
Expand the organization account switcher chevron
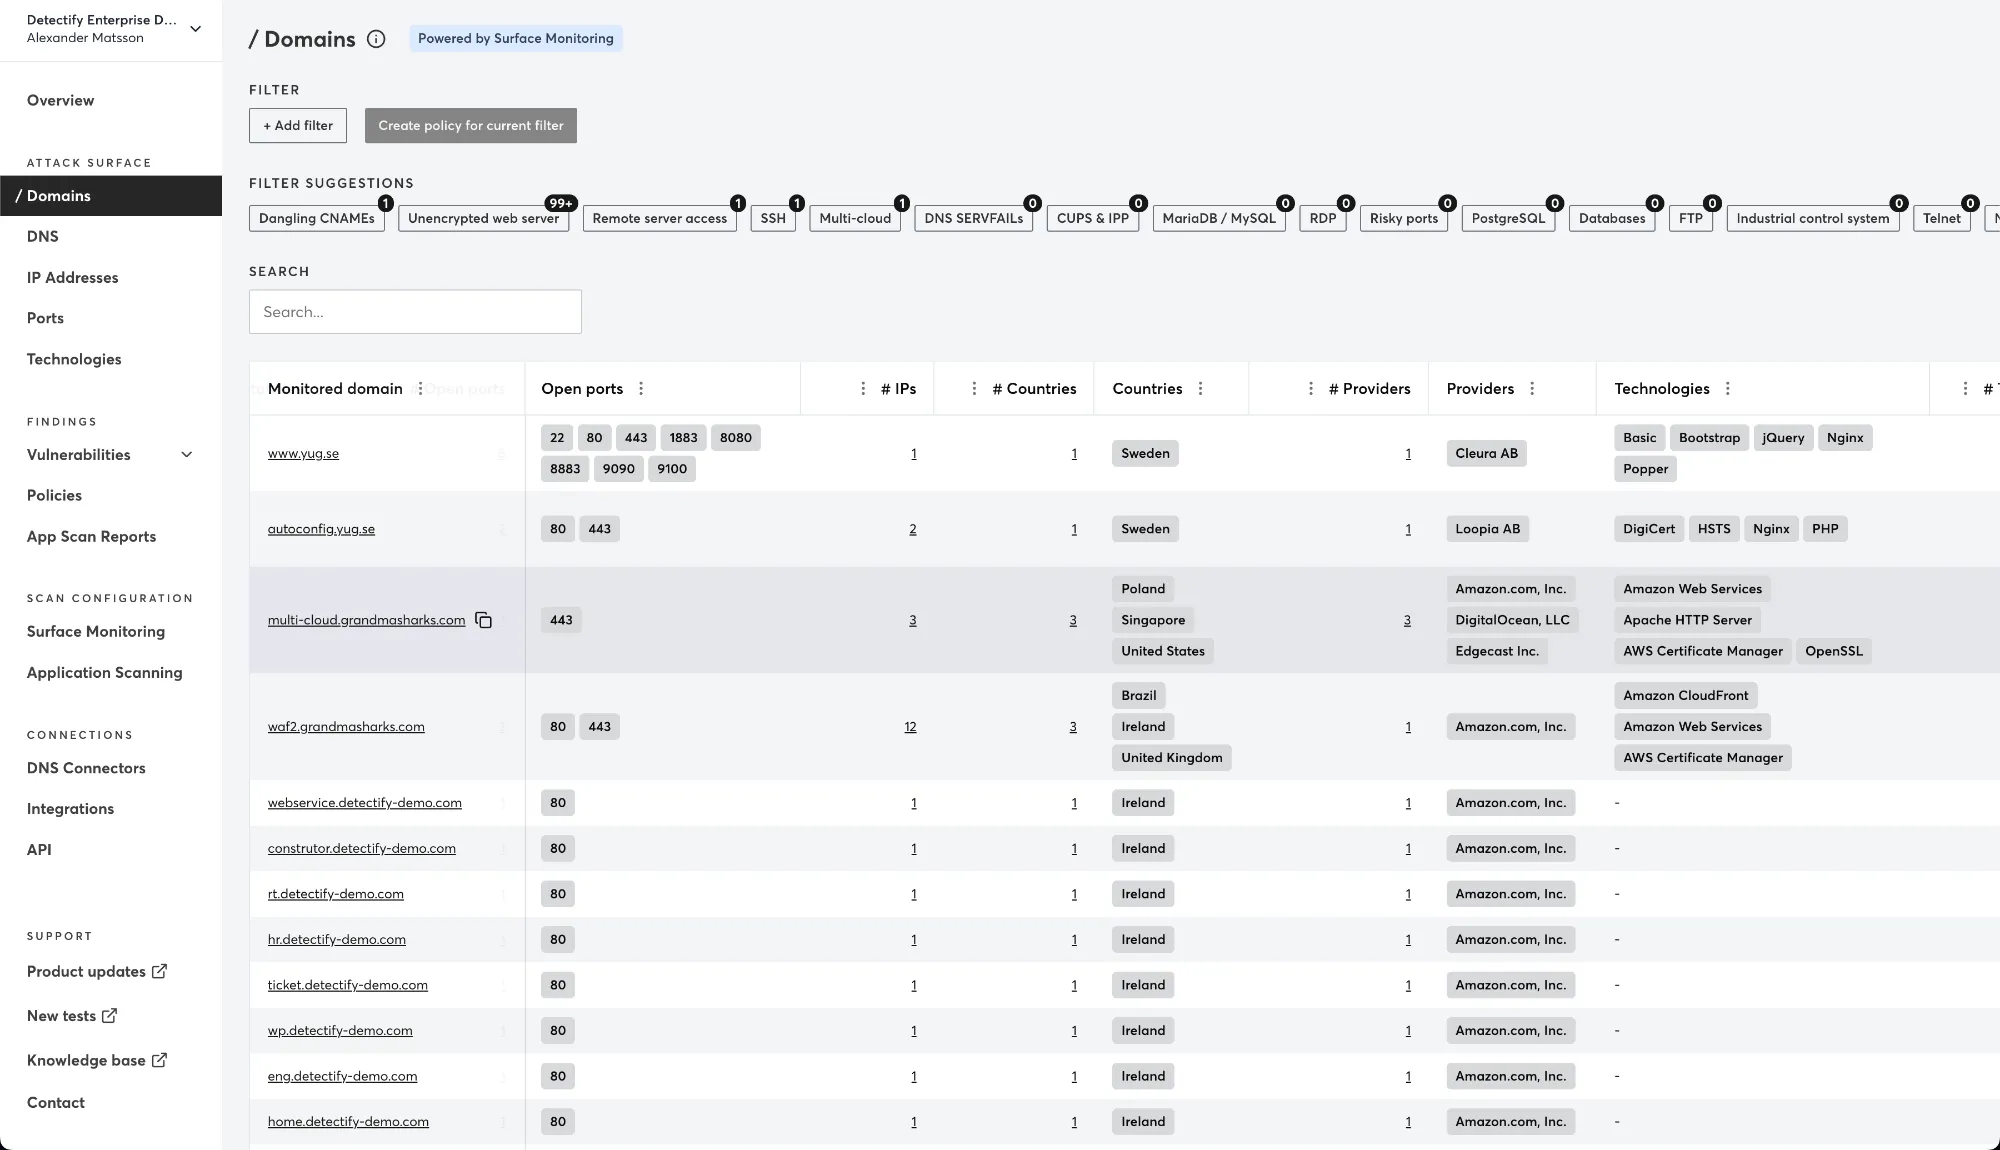(x=196, y=29)
